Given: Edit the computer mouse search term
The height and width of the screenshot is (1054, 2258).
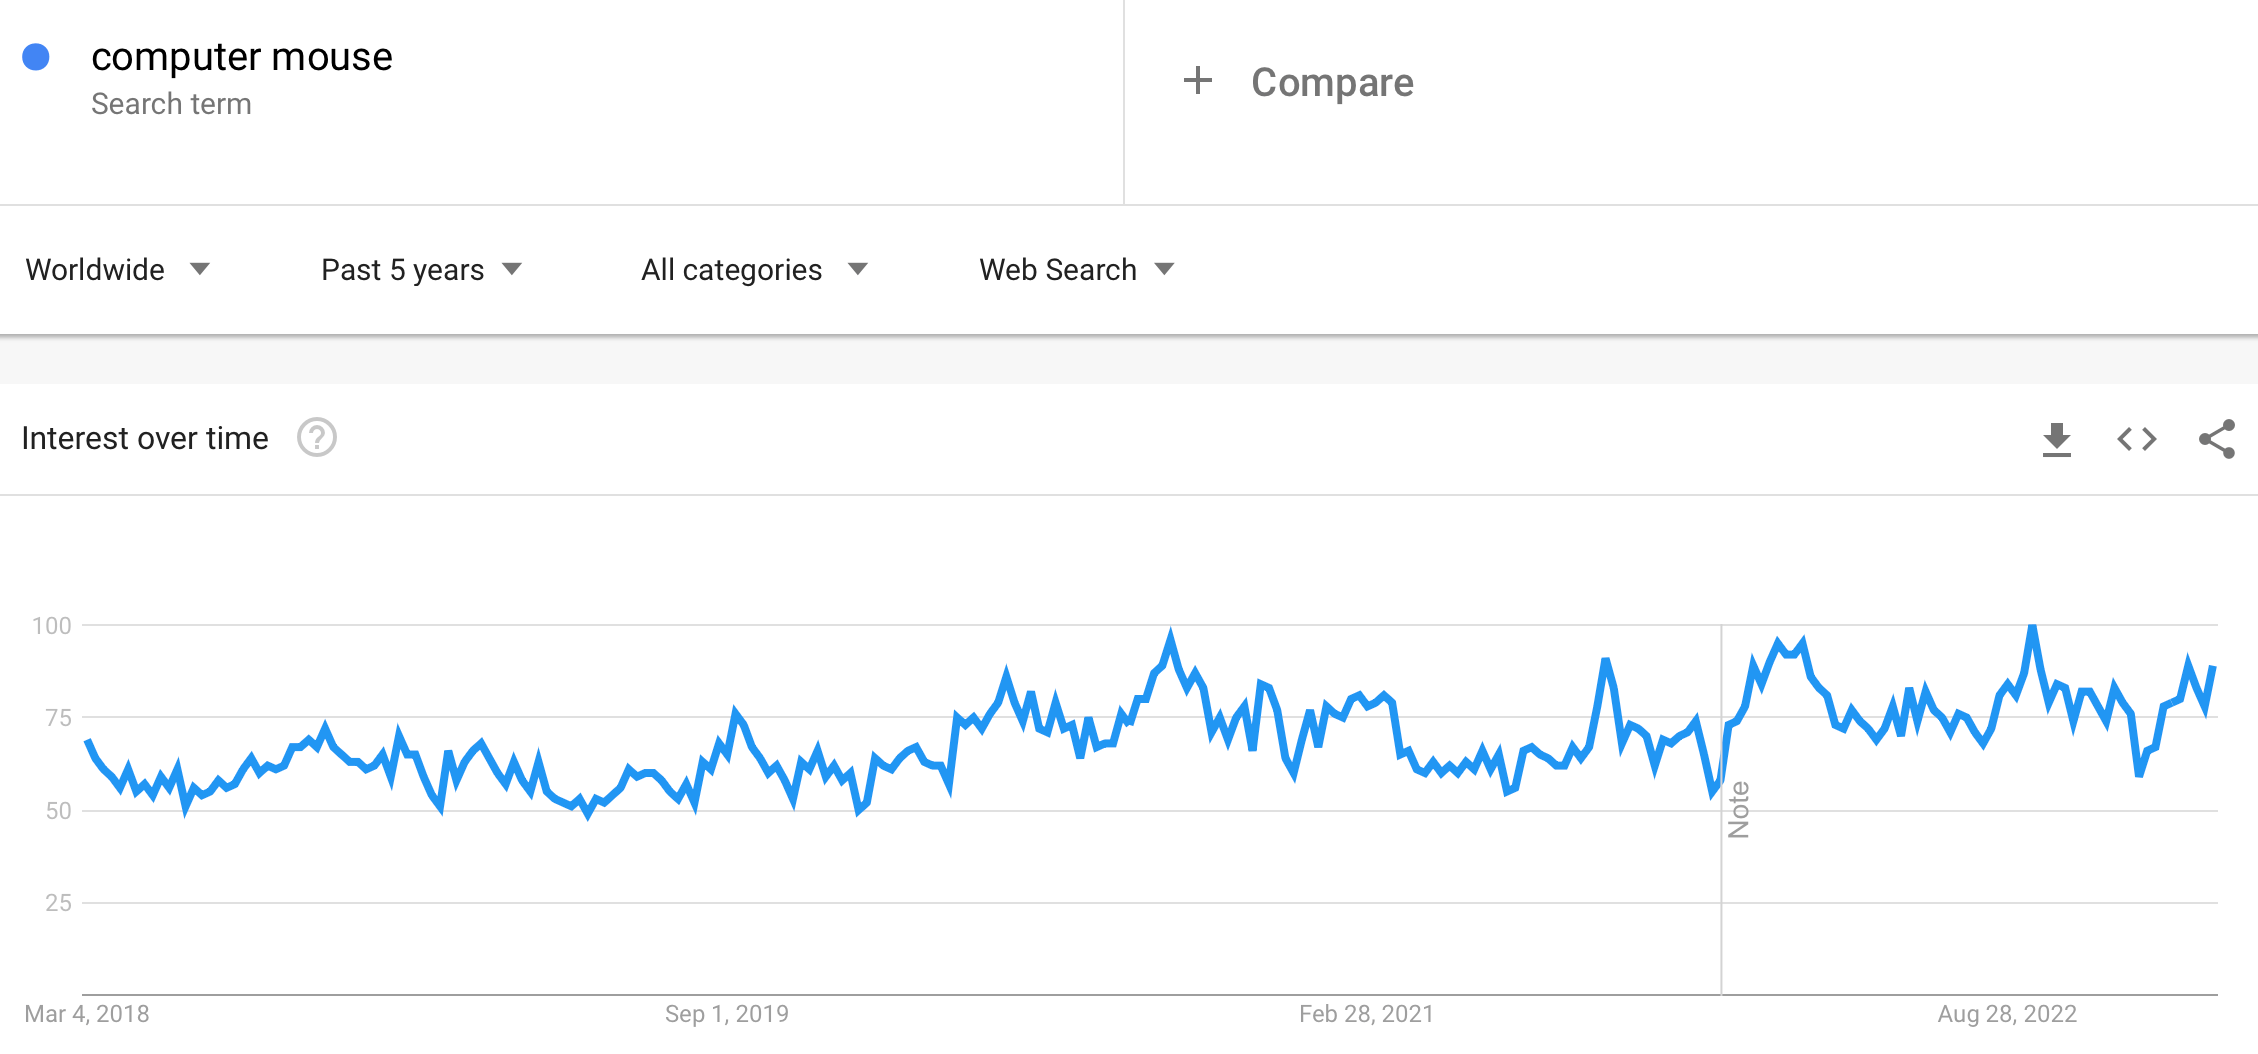Looking at the screenshot, I should 241,57.
